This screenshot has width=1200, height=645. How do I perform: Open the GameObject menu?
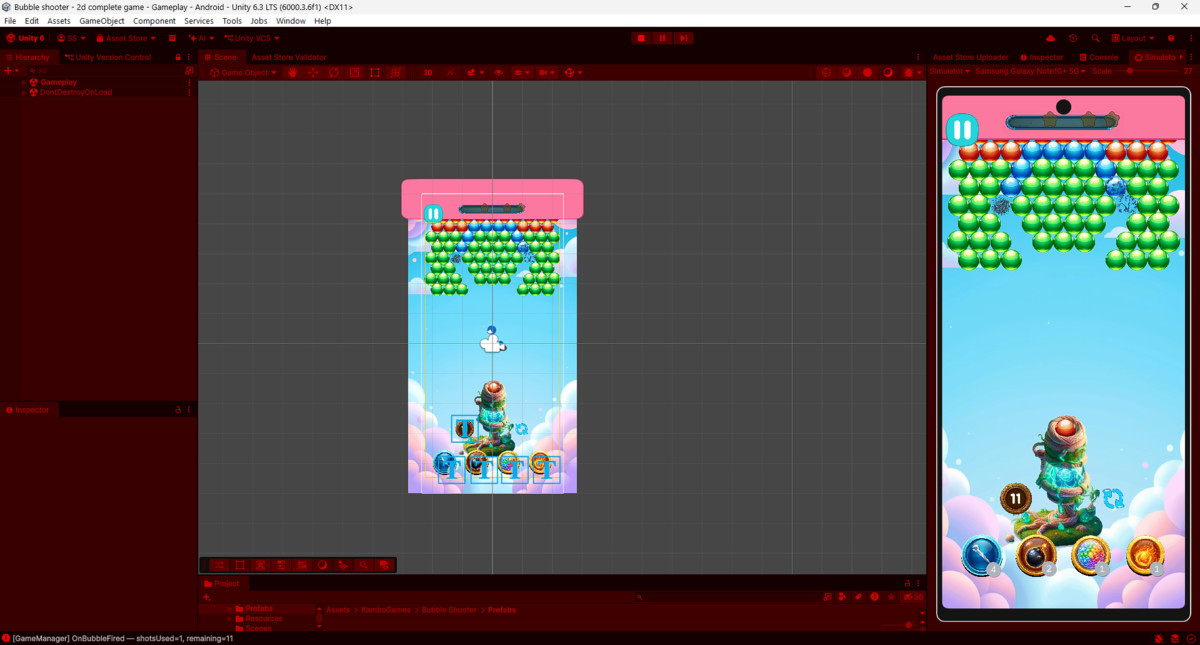pyautogui.click(x=102, y=21)
